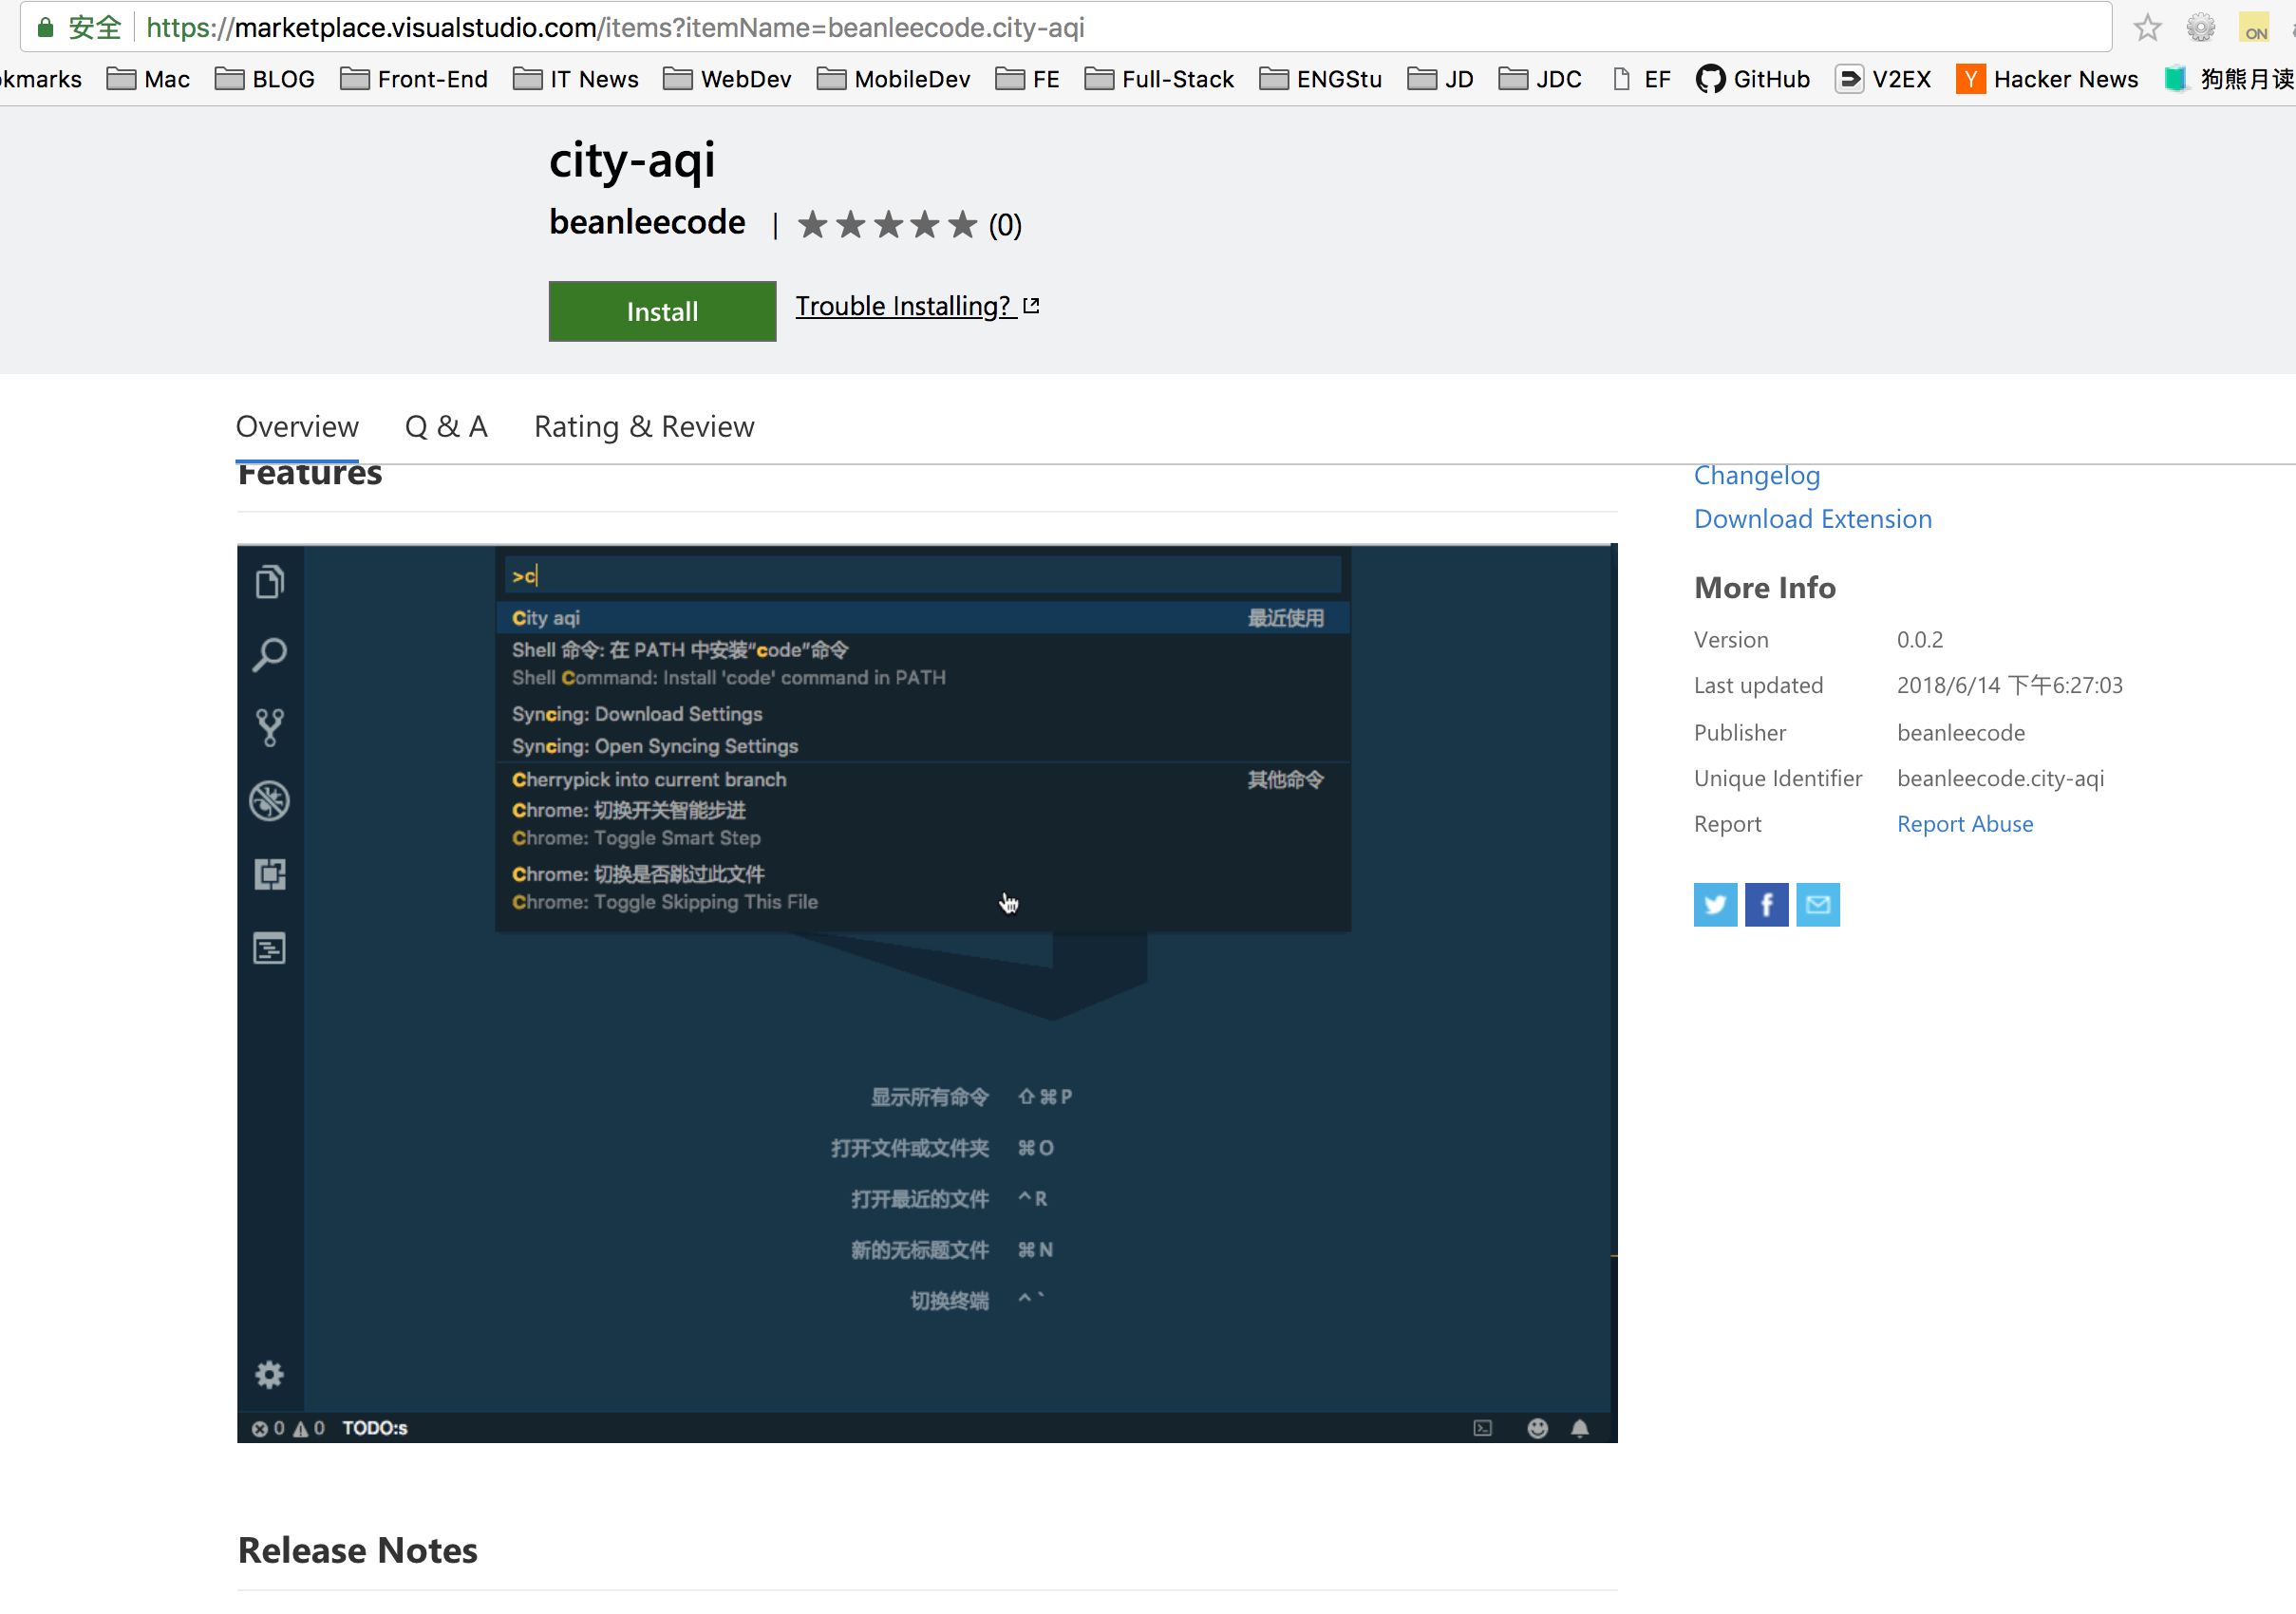Bookmark page with star icon

coord(2147,27)
